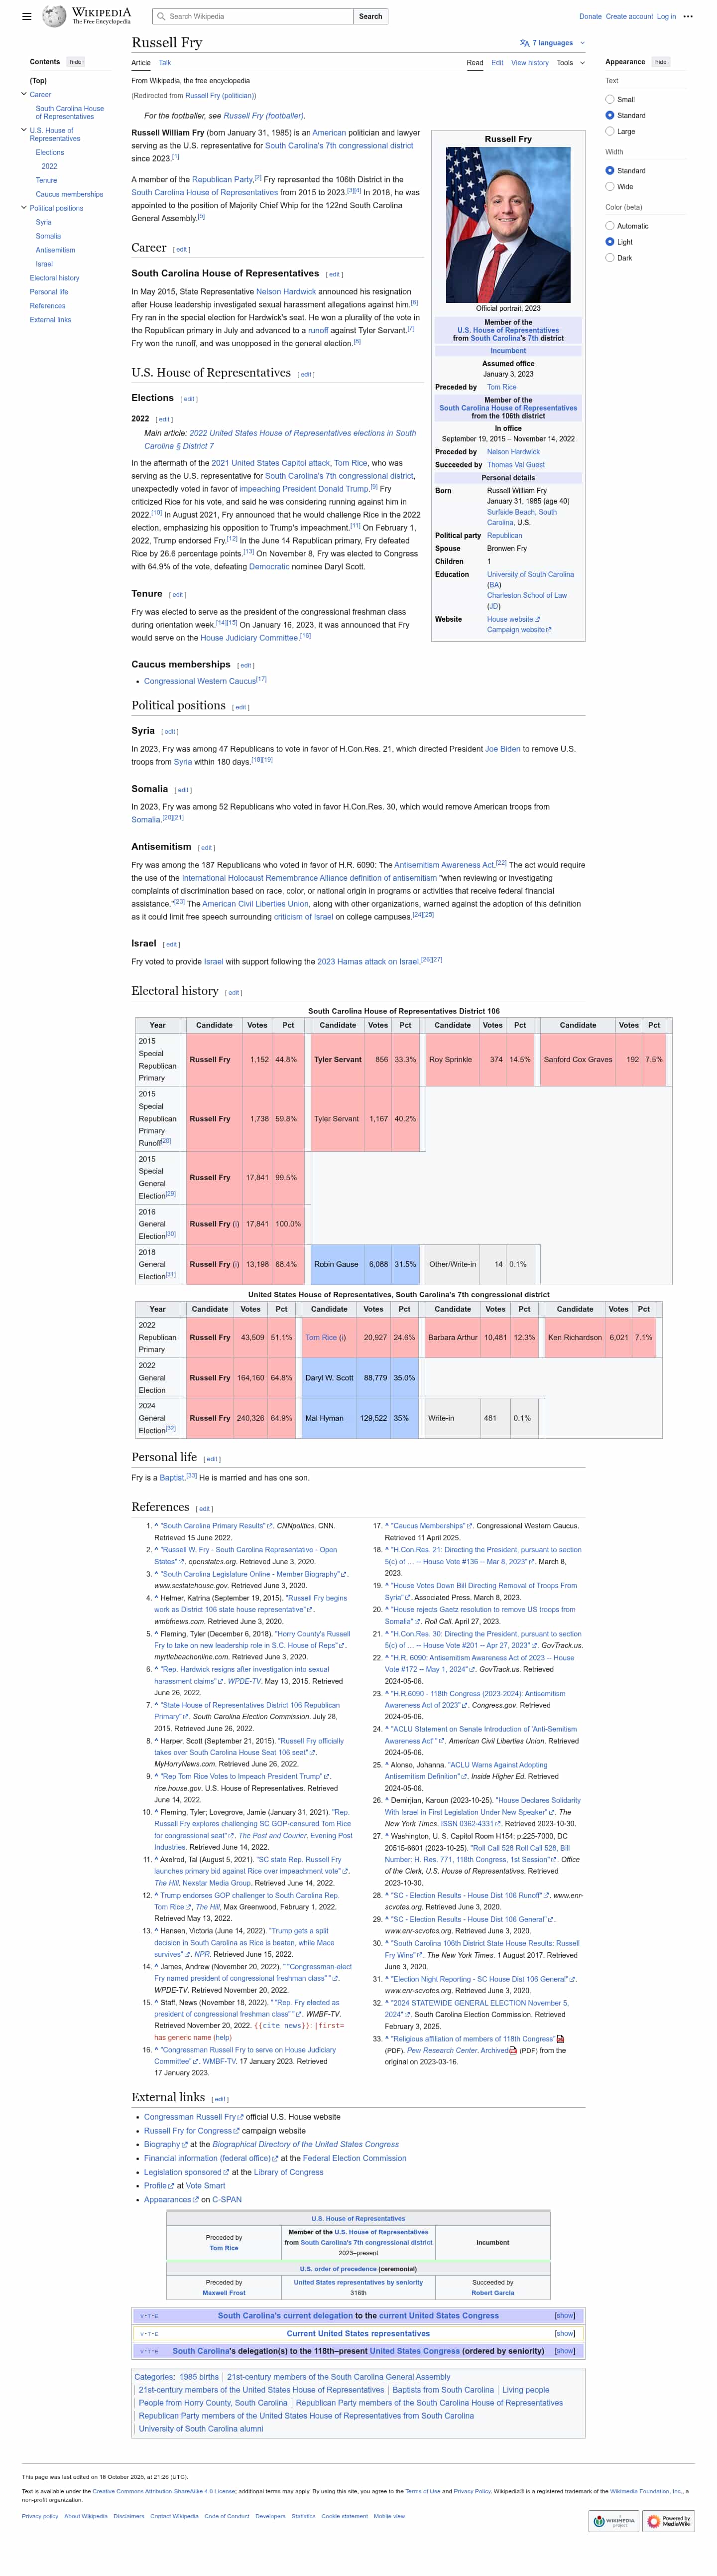Choose the Dark color mode

click(x=610, y=257)
